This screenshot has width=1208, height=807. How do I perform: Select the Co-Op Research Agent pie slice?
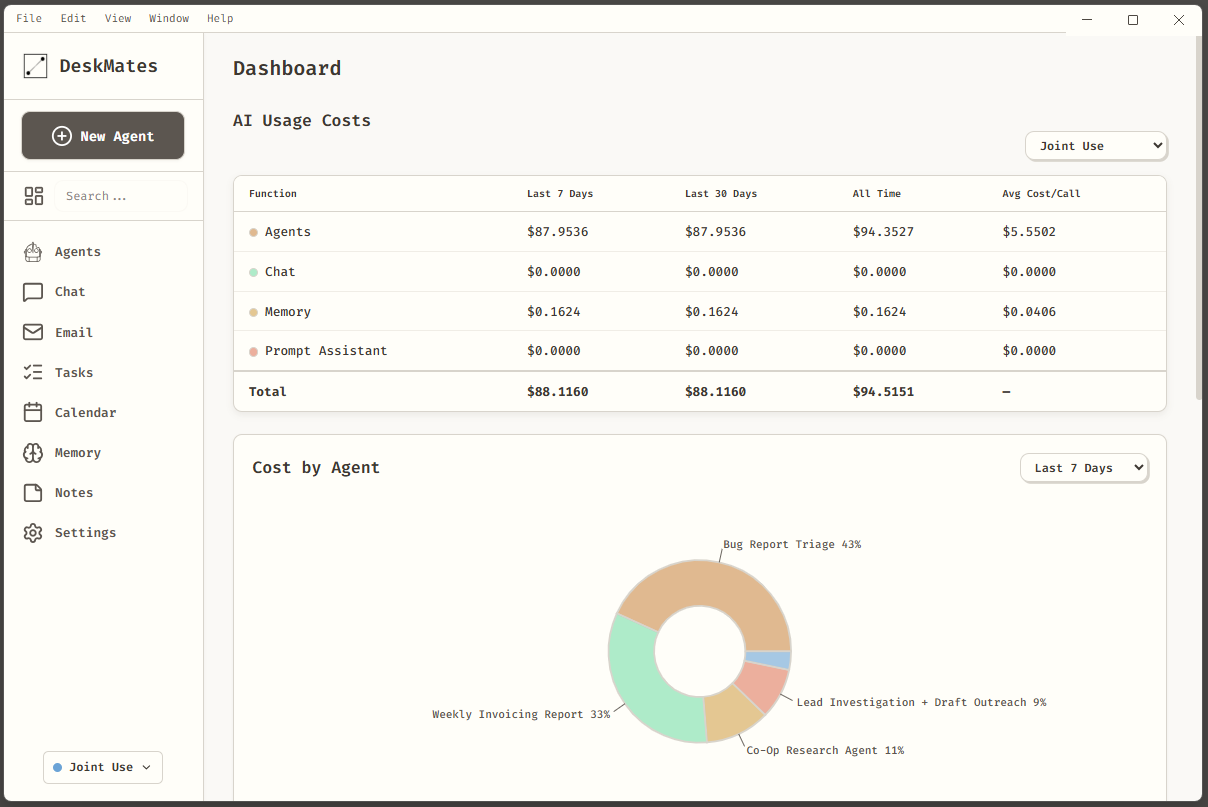pos(732,714)
